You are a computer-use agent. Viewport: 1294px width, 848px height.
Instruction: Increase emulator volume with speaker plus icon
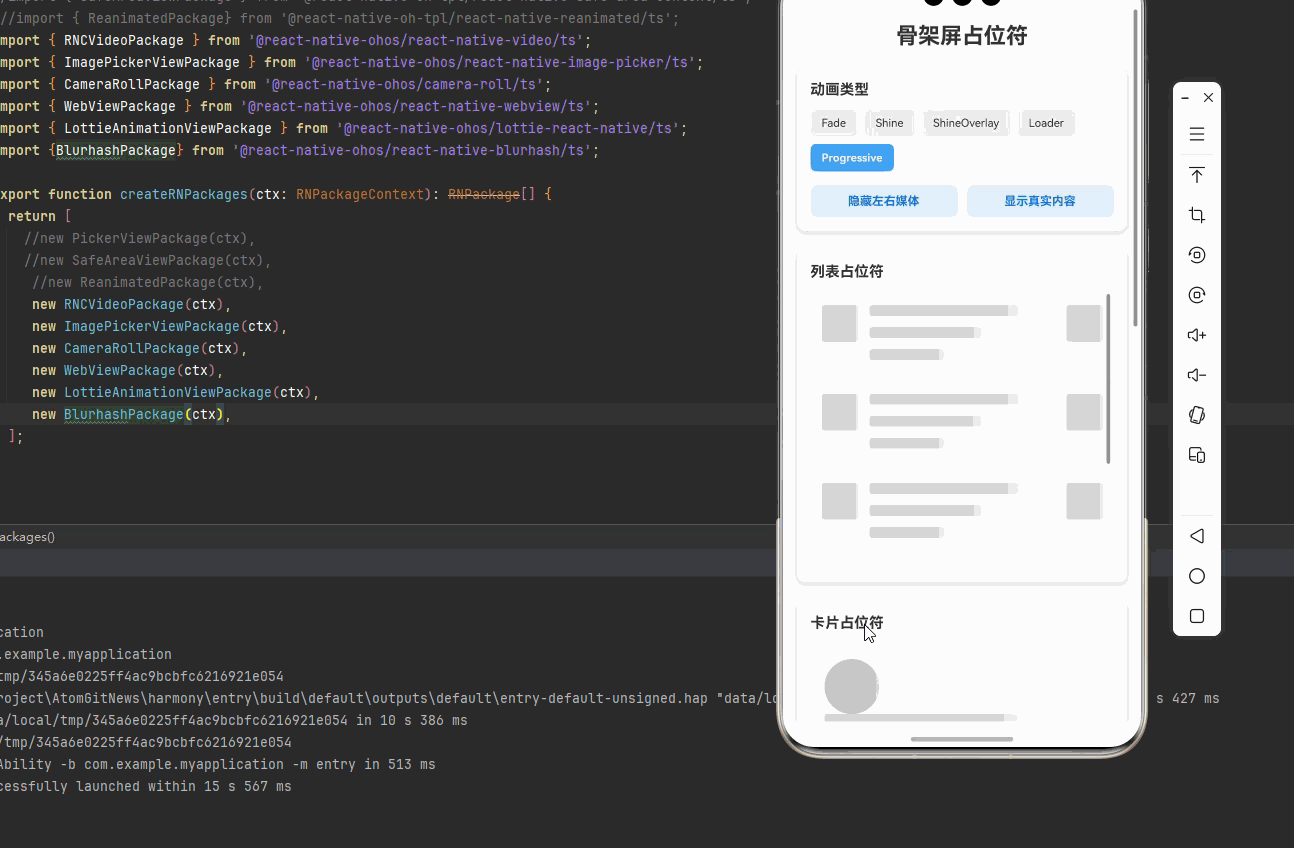tap(1197, 335)
